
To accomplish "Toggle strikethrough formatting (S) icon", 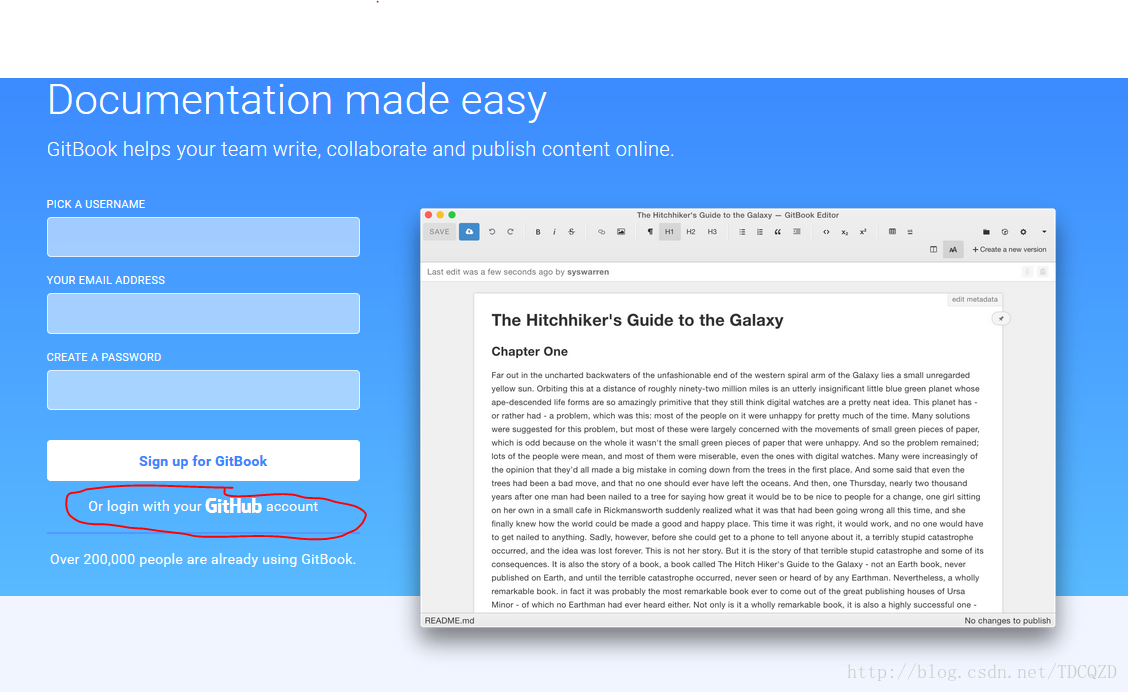I will pyautogui.click(x=572, y=232).
